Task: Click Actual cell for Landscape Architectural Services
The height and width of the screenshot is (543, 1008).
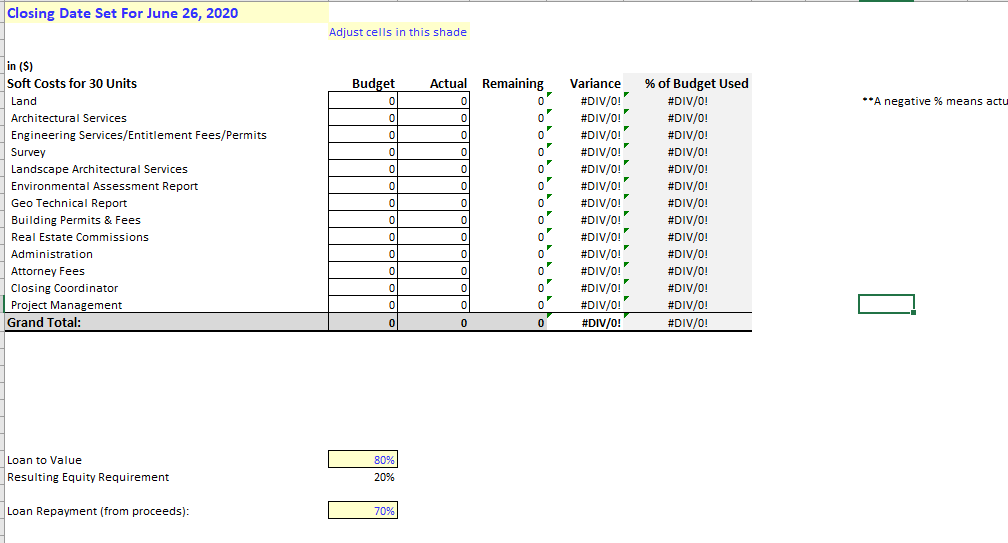Action: (433, 169)
